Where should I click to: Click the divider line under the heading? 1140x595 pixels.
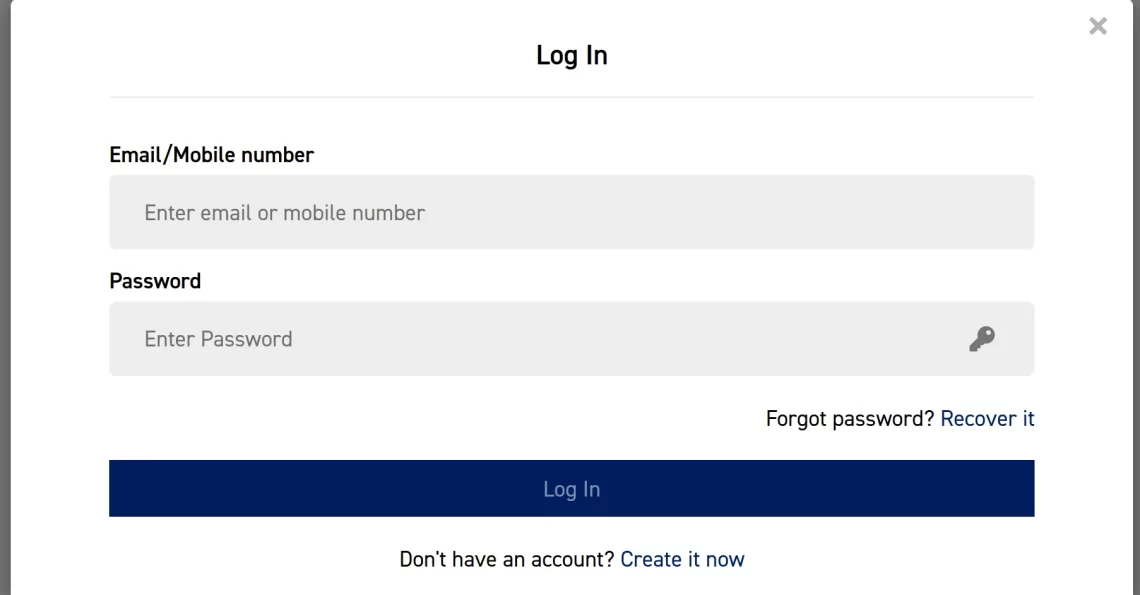pos(571,97)
